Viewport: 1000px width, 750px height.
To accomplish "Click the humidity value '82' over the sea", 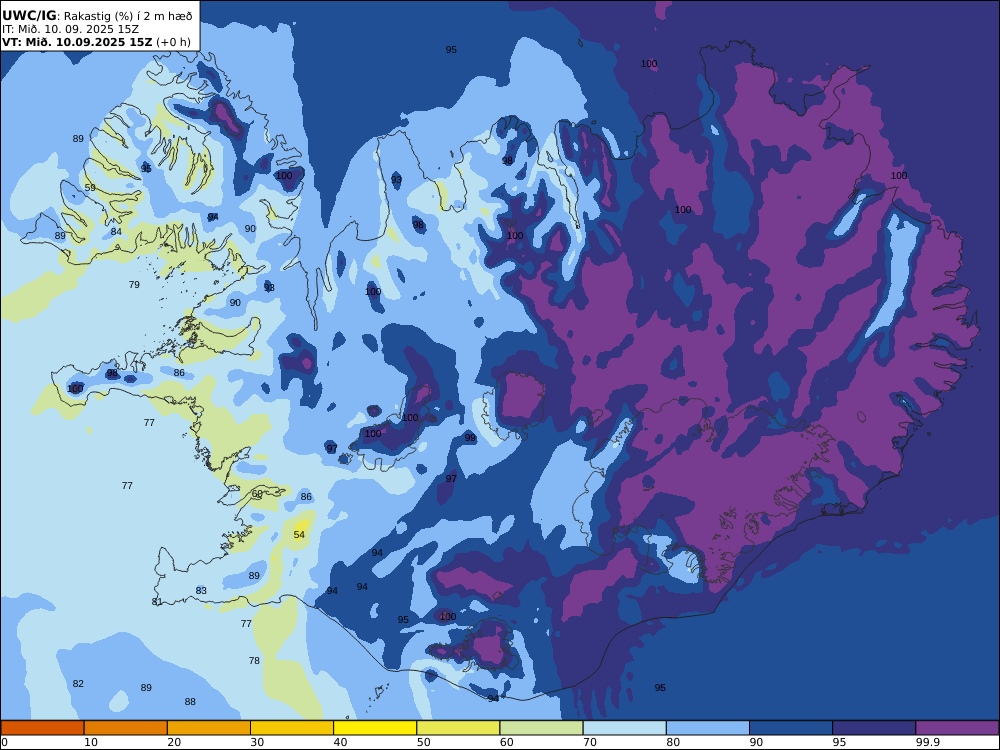I will click(78, 684).
